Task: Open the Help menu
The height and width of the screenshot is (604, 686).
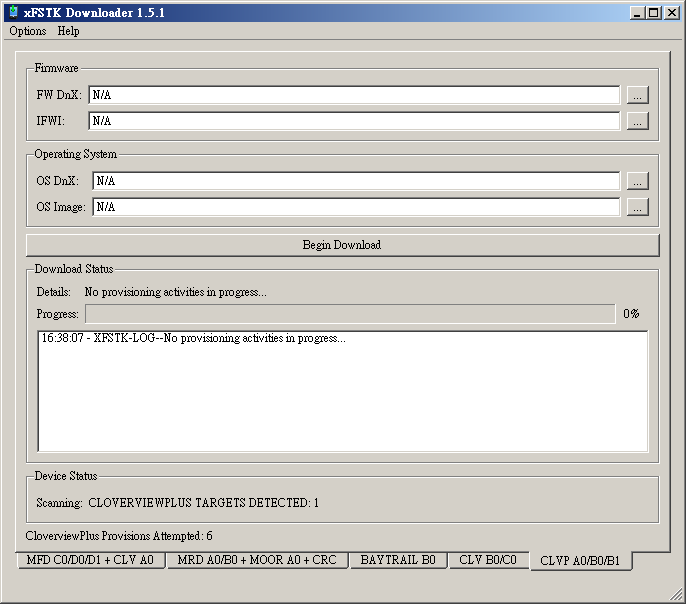Action: click(x=68, y=31)
